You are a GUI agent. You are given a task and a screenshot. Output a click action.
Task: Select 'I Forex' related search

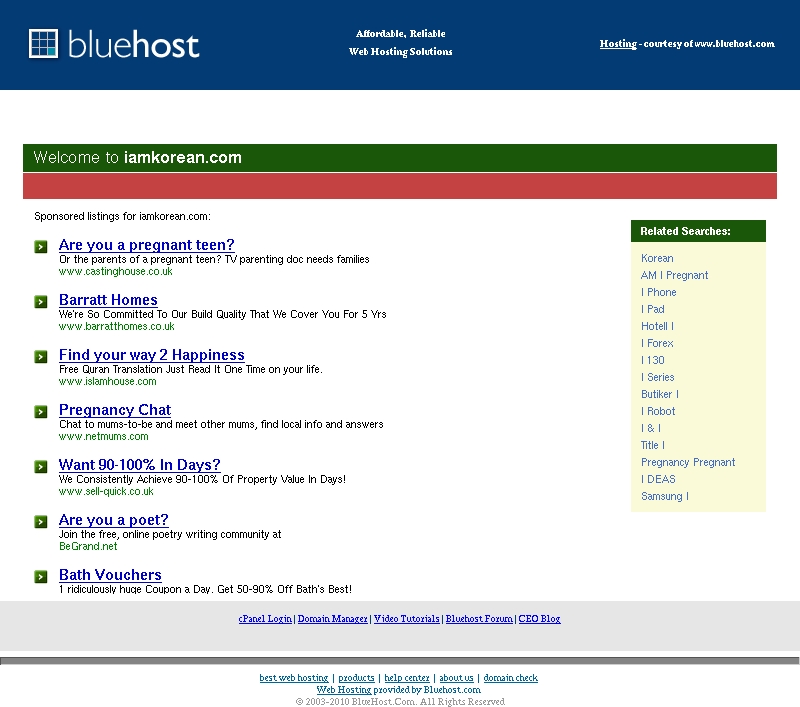point(657,343)
